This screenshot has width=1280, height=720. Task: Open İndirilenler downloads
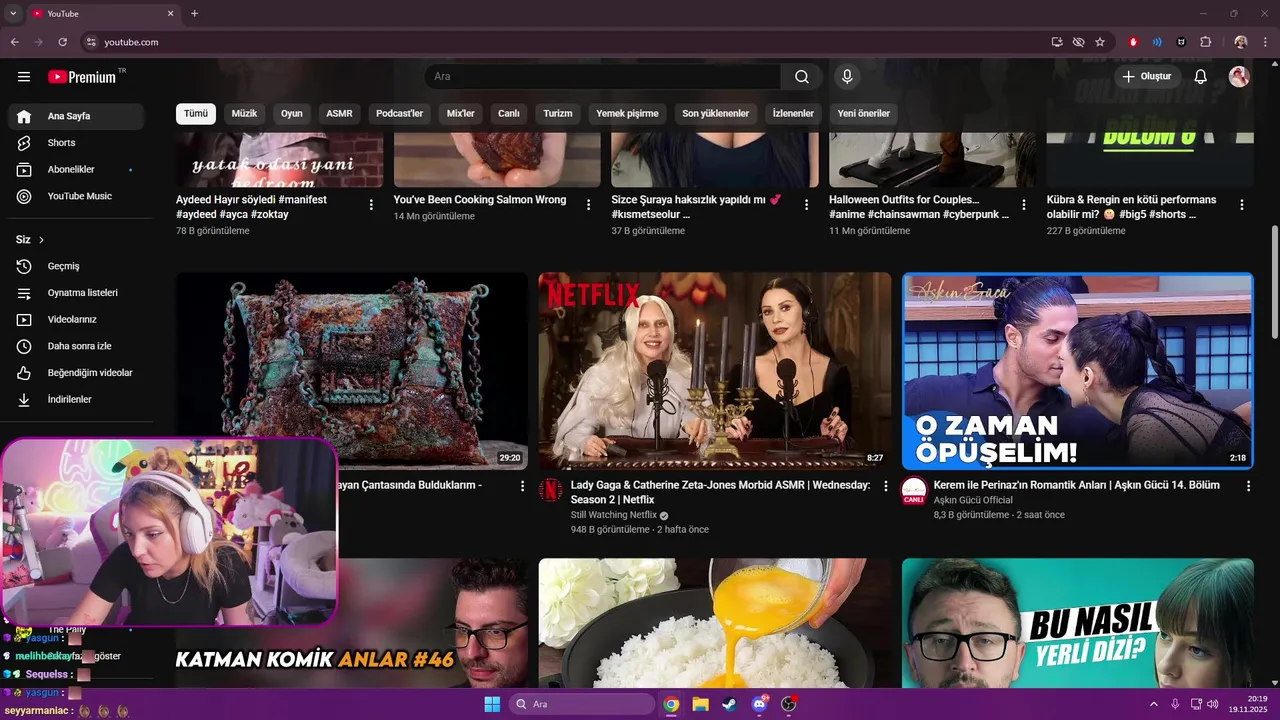point(76,400)
